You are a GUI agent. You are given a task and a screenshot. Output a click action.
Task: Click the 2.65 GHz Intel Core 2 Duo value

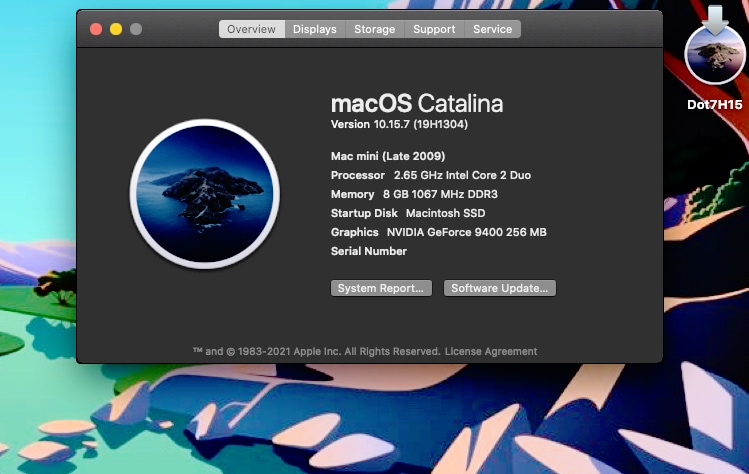(x=462, y=175)
